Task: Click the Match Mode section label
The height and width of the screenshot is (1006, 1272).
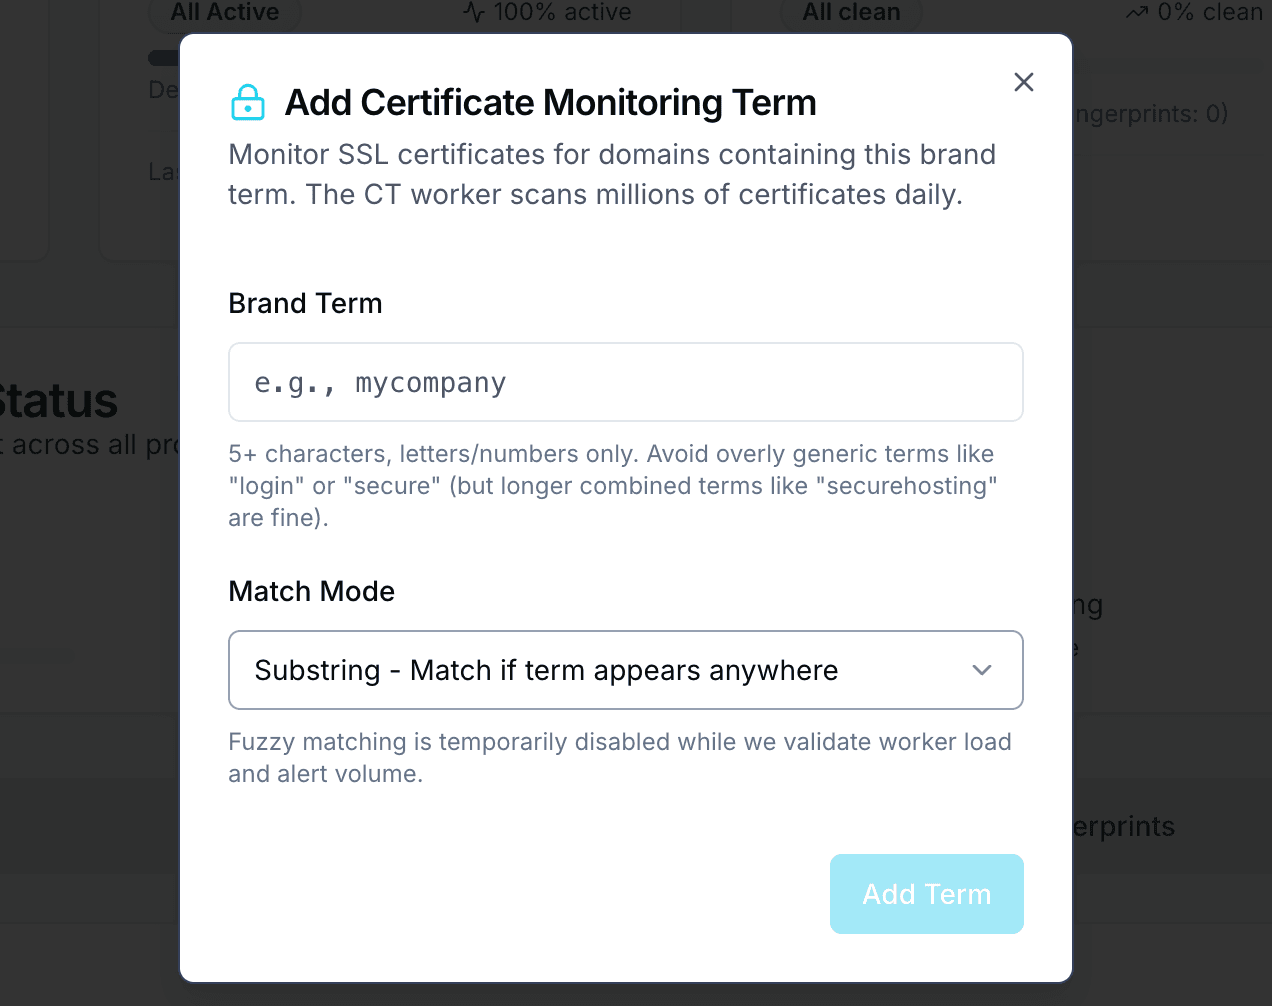Action: click(311, 591)
